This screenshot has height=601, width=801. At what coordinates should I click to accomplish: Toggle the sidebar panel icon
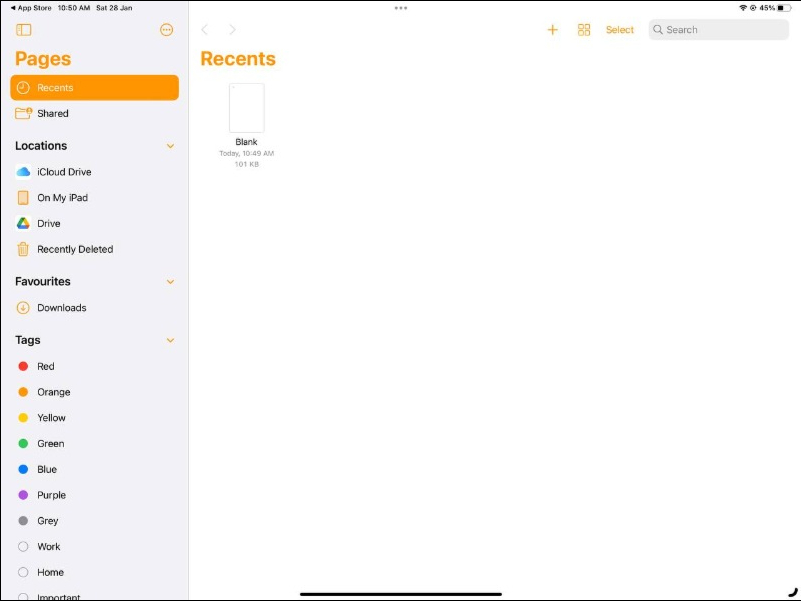pos(23,30)
